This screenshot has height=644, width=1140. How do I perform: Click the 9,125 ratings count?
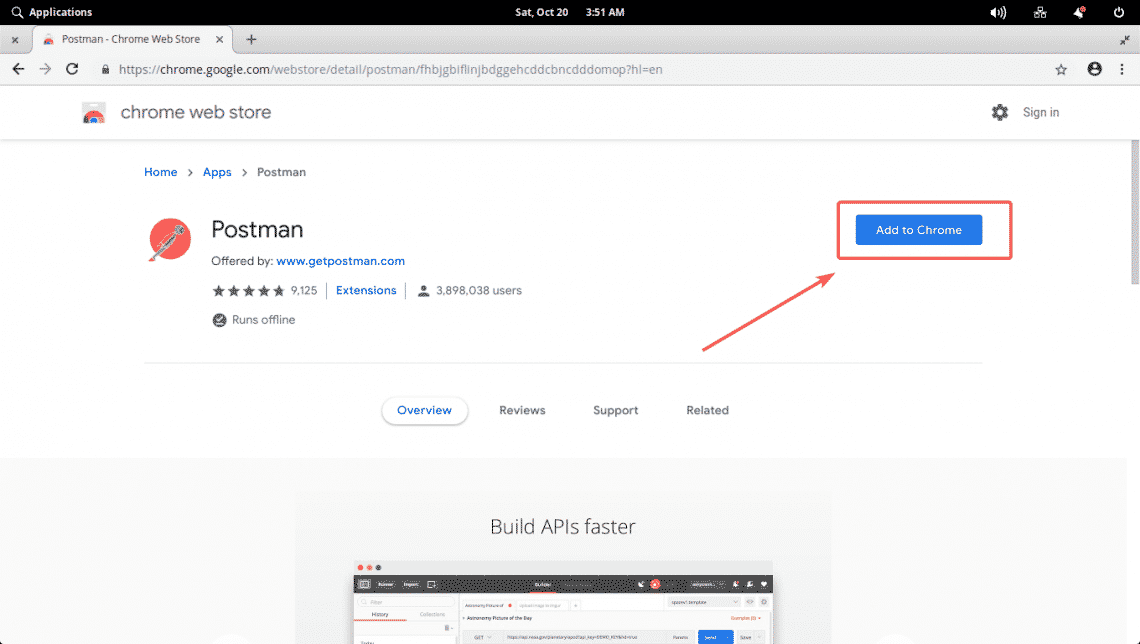(x=304, y=290)
